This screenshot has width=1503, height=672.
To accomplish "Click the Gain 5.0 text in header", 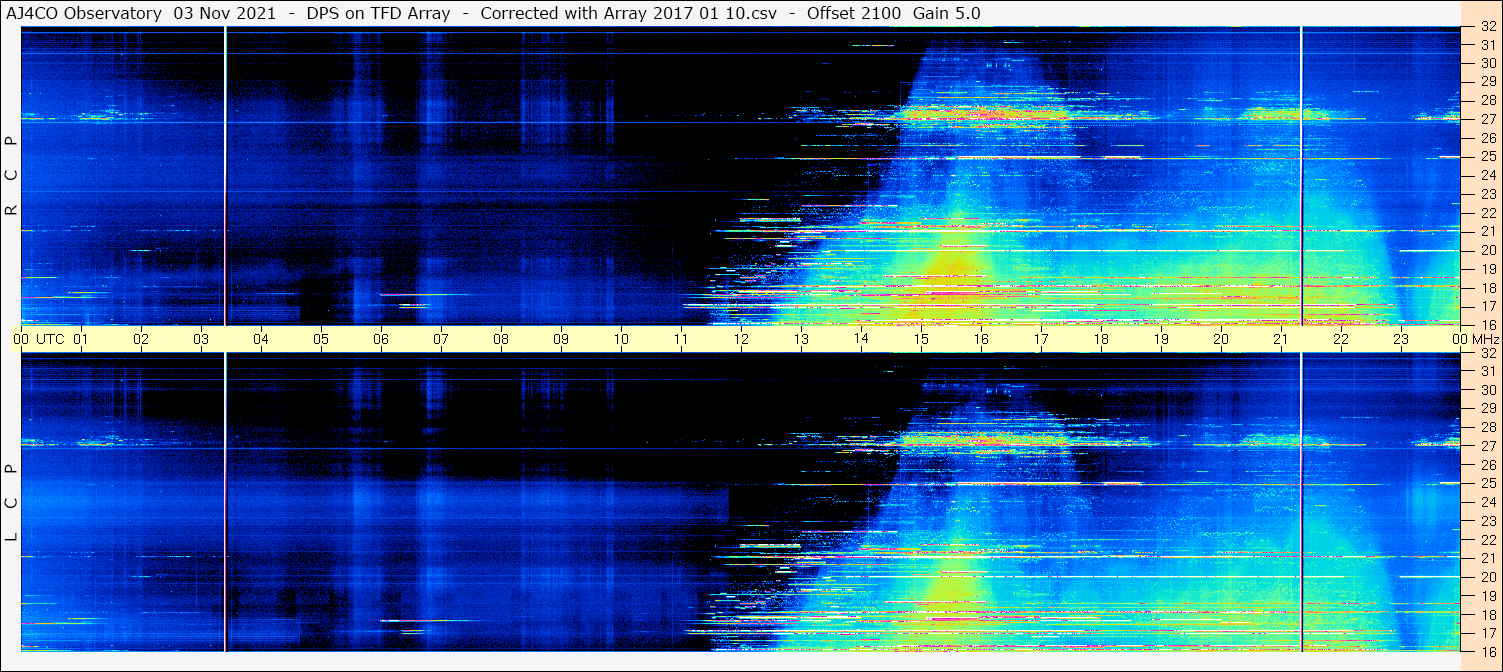I will [x=946, y=13].
